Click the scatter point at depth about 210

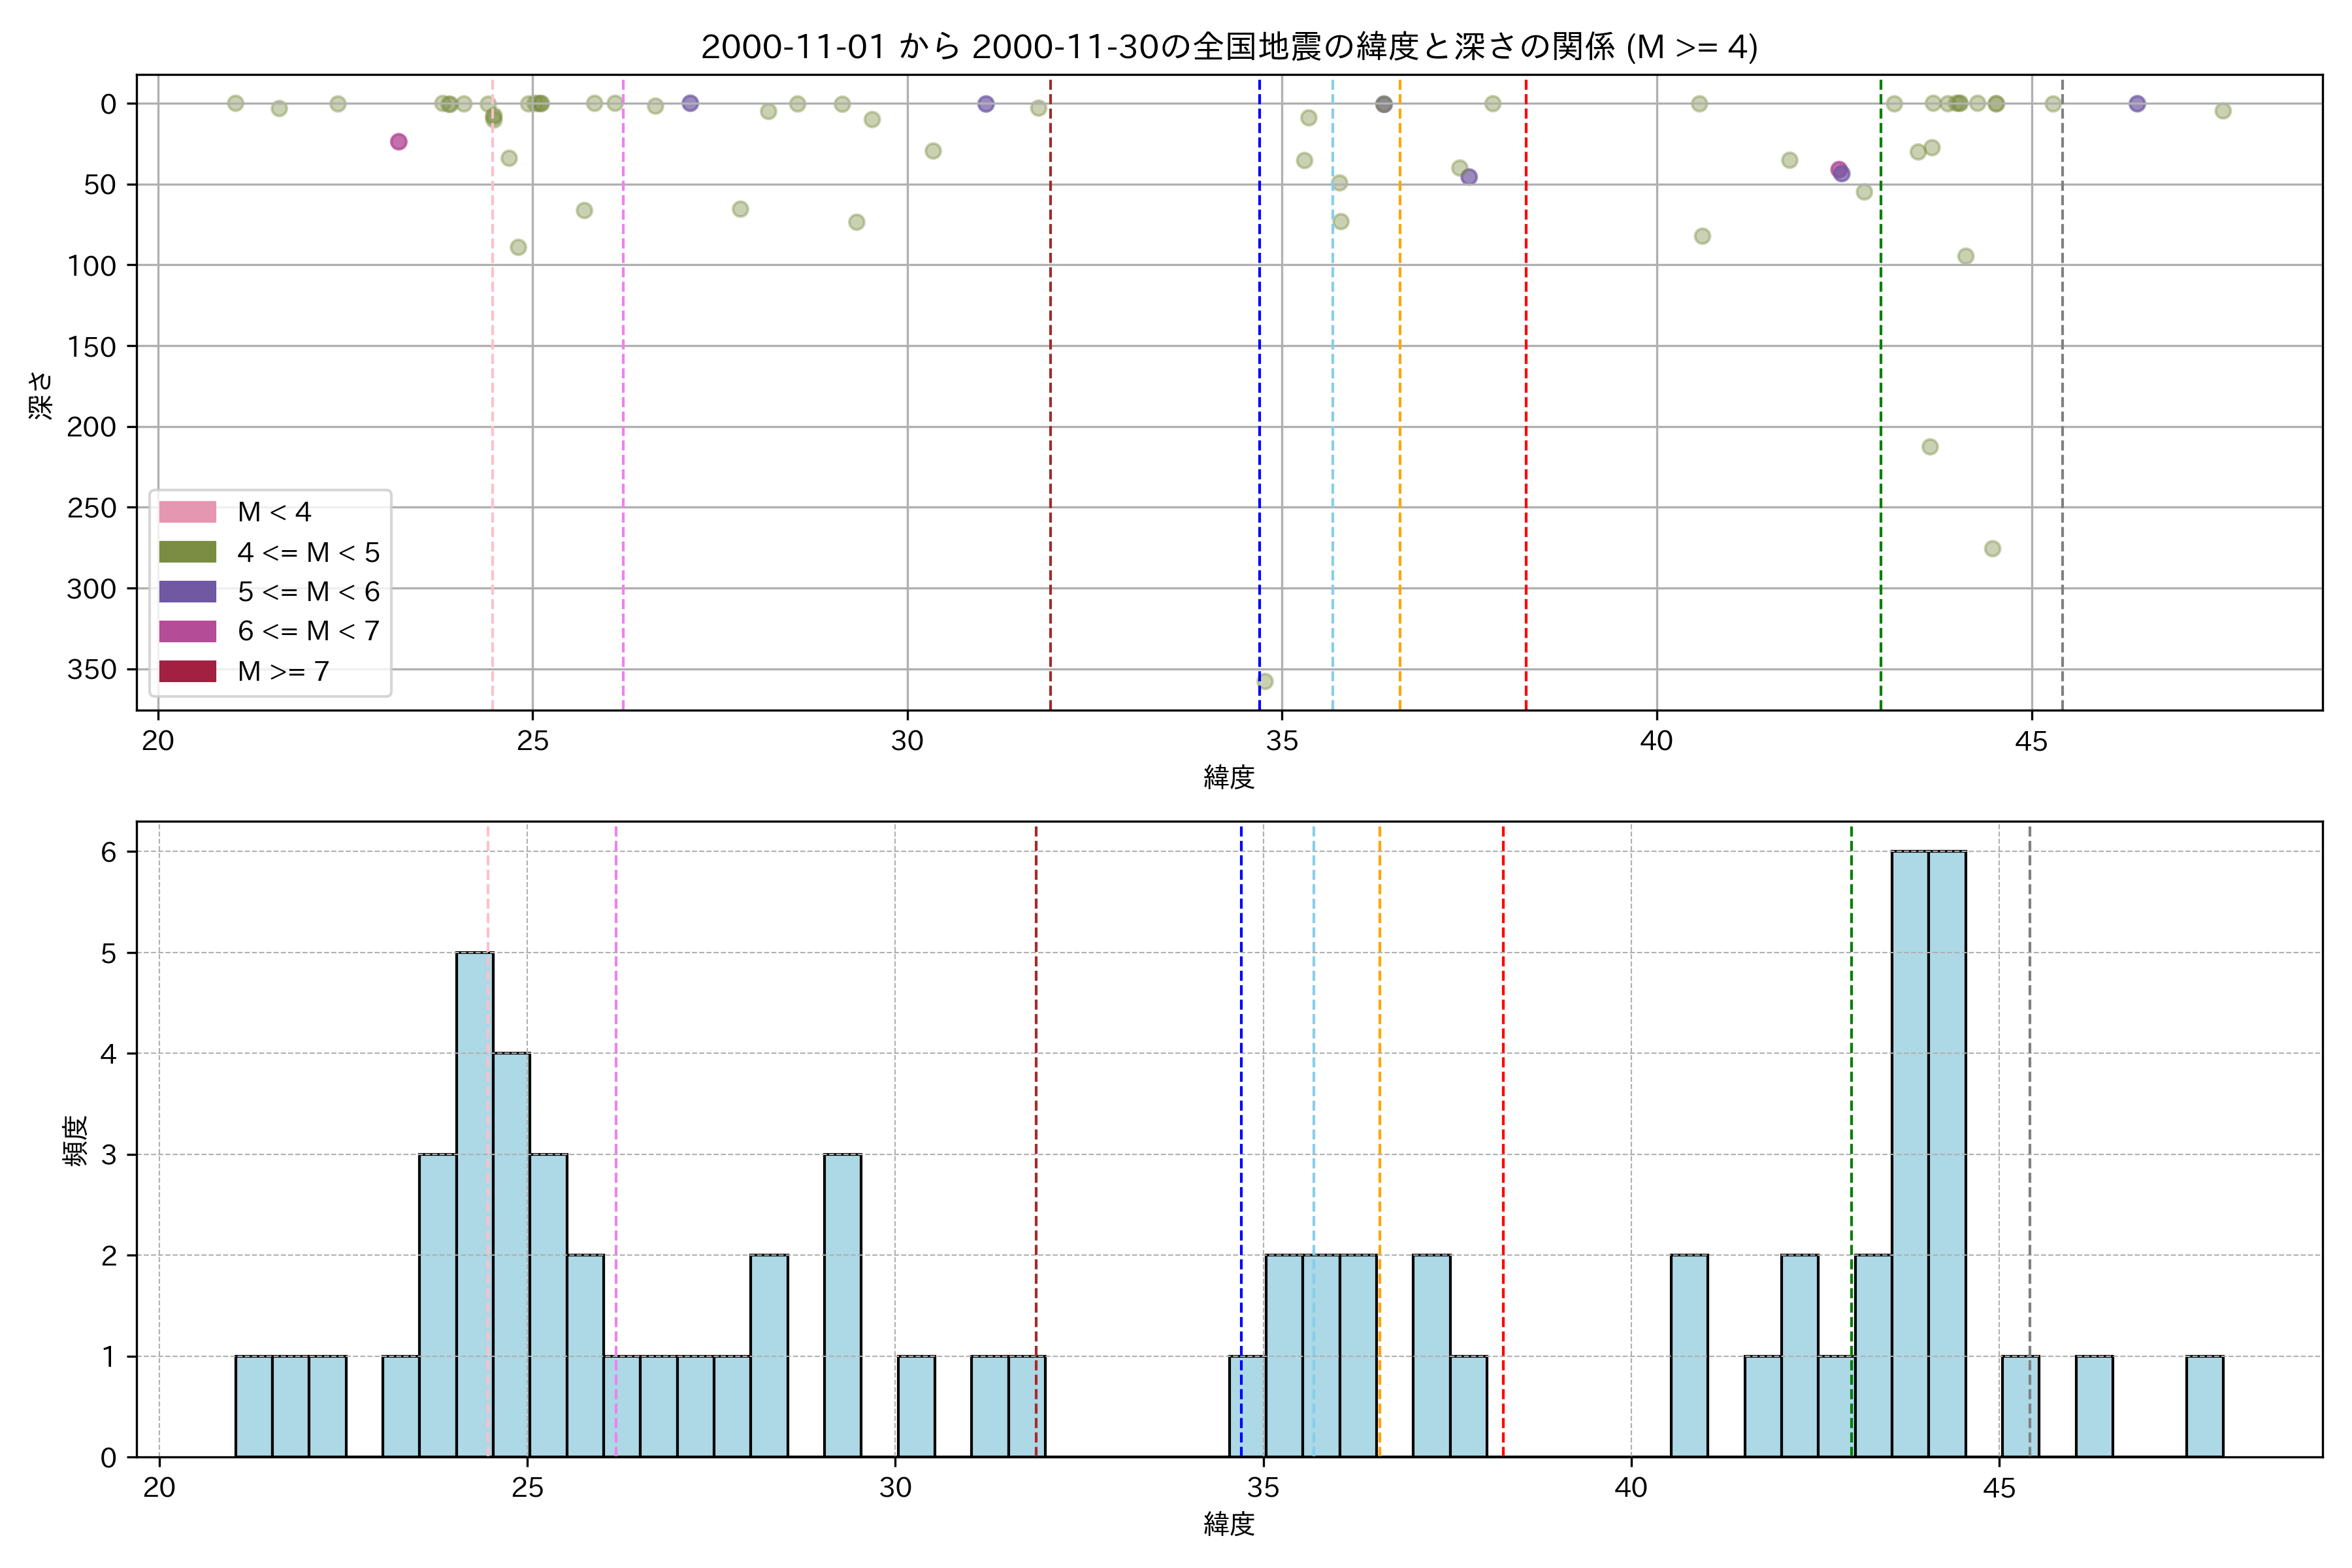[1930, 447]
